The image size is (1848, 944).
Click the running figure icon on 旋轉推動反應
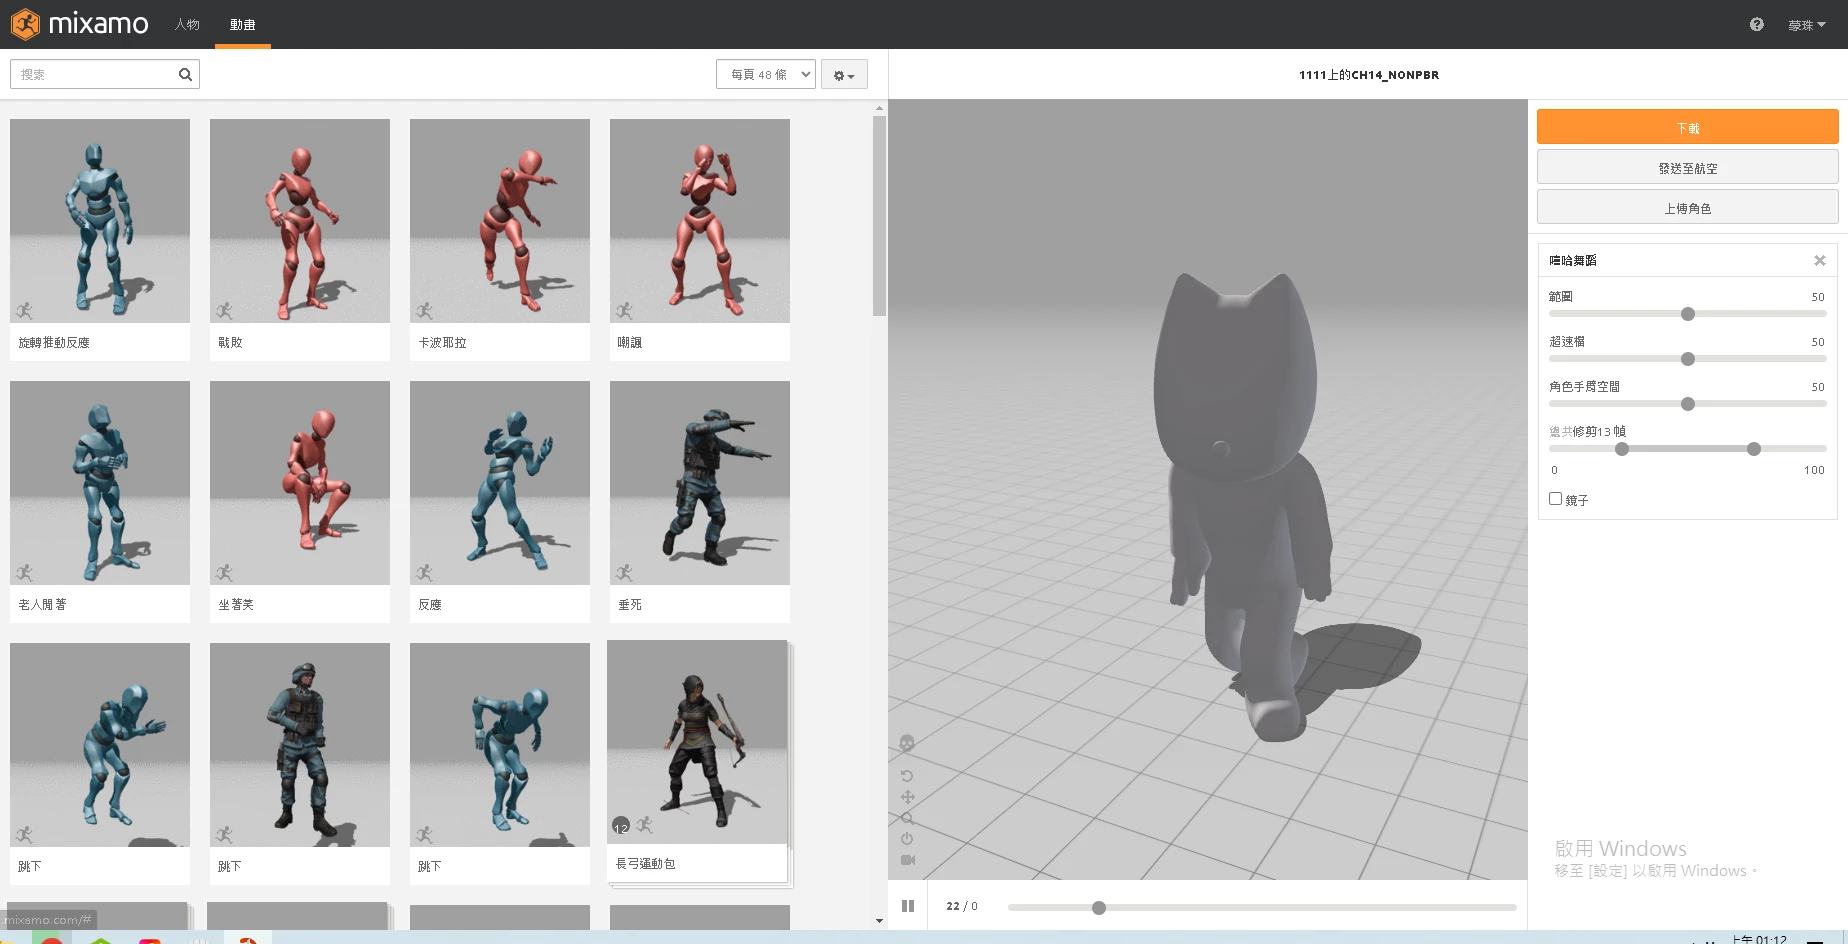24,311
